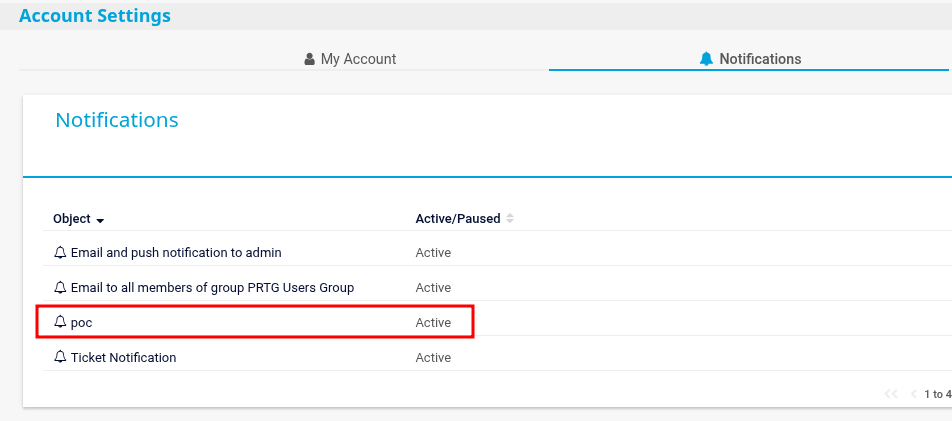Click Active status in Ticket Notification row
Screen dimensions: 952x421
point(433,357)
